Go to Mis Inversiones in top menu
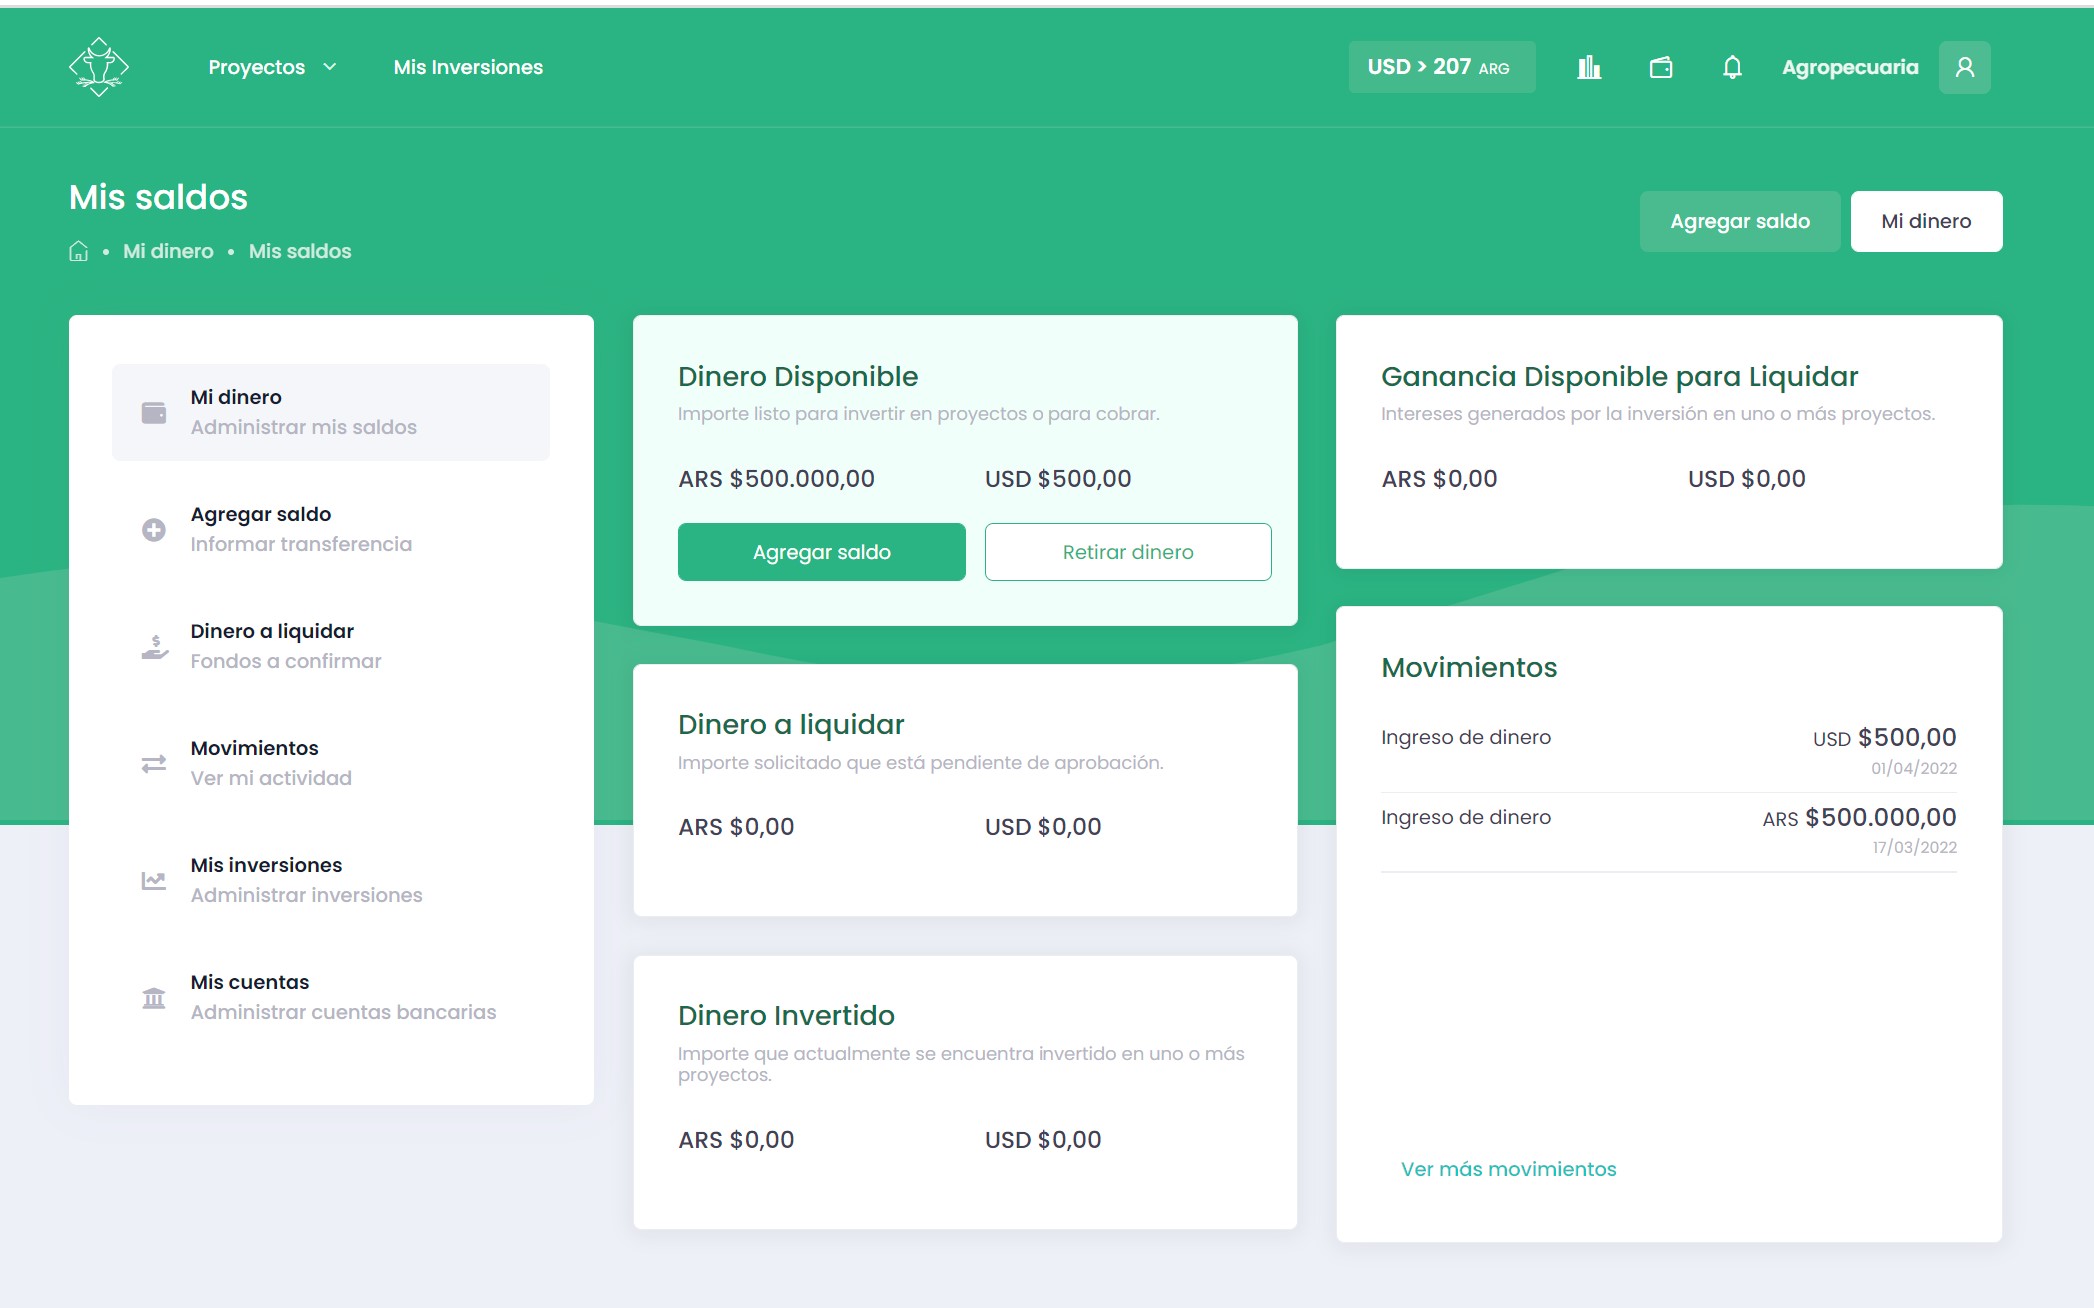 point(468,67)
